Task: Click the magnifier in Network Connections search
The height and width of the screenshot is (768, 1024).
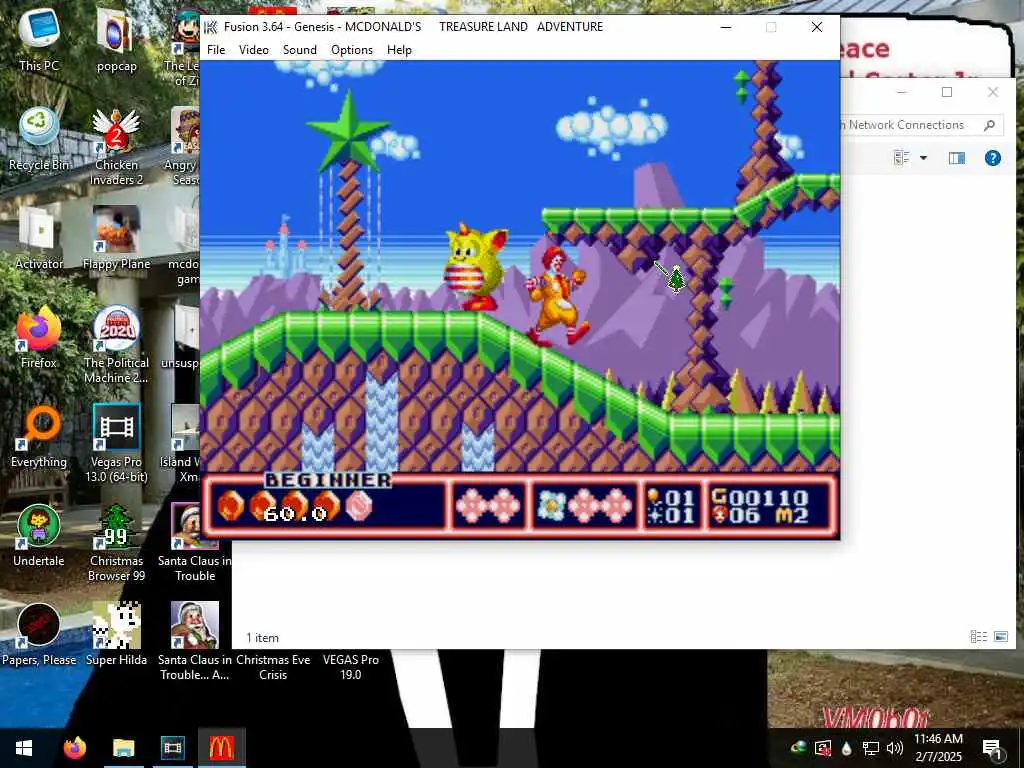Action: tap(990, 125)
